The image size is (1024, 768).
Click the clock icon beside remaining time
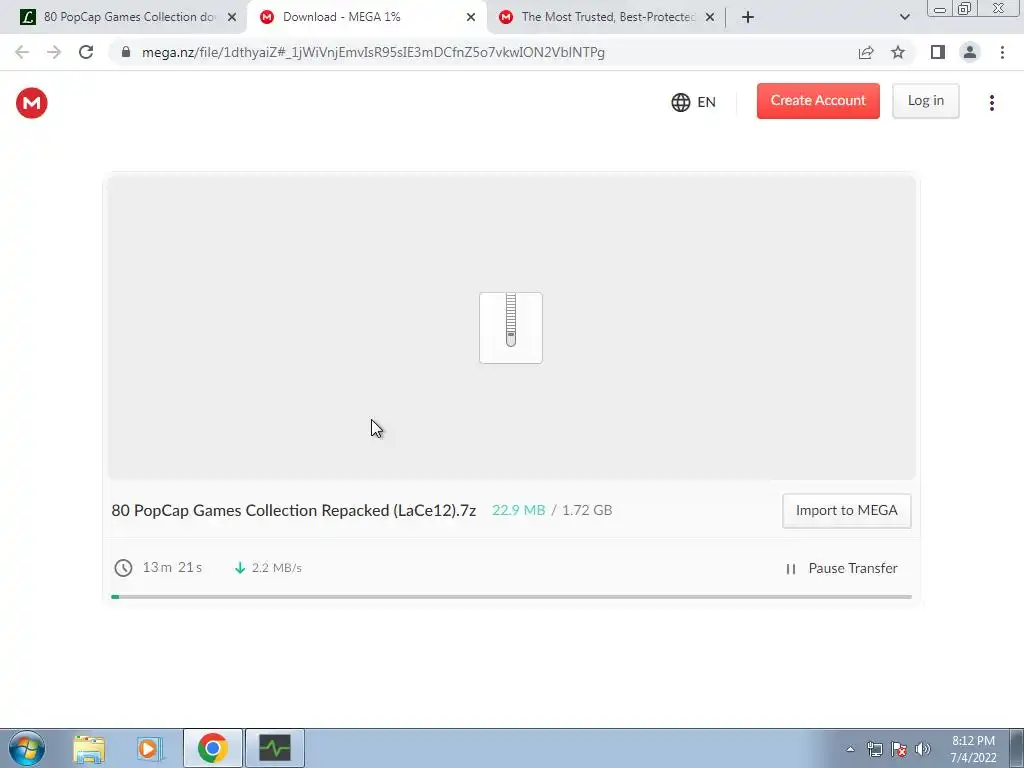click(x=123, y=568)
